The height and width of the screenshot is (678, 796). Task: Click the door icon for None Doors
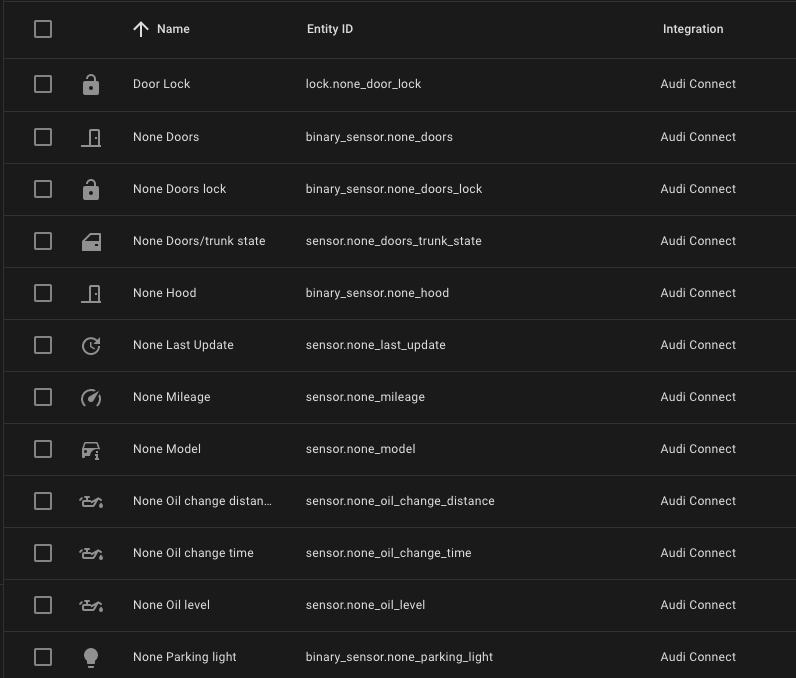pos(91,138)
